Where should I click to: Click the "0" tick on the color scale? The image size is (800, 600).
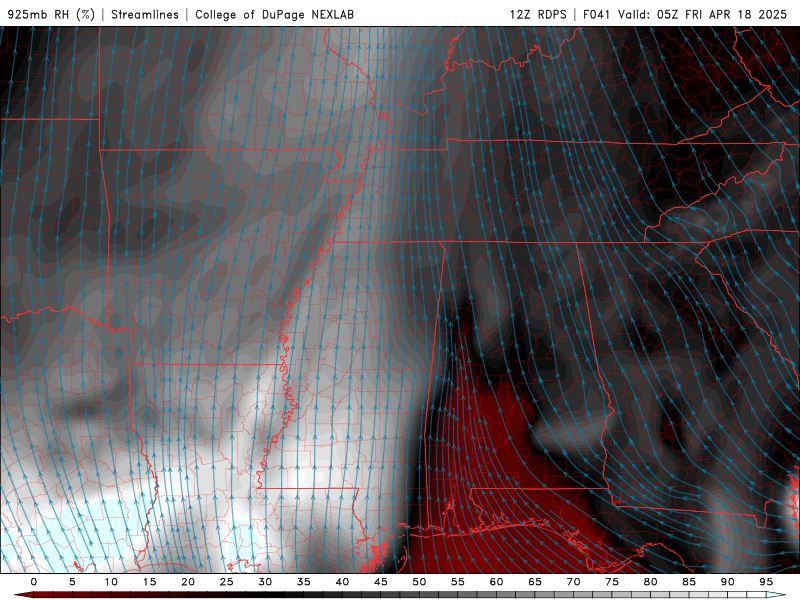pyautogui.click(x=34, y=582)
